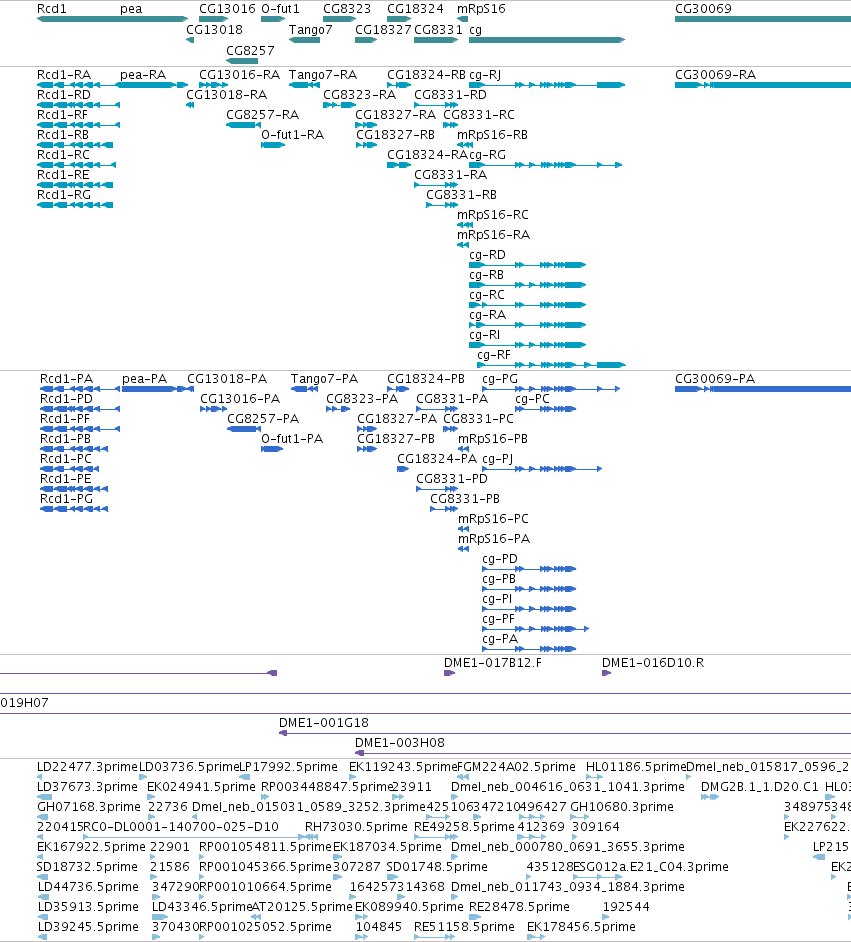The image size is (851, 942).
Task: Select the pea-RA transcript
Action: (x=143, y=74)
